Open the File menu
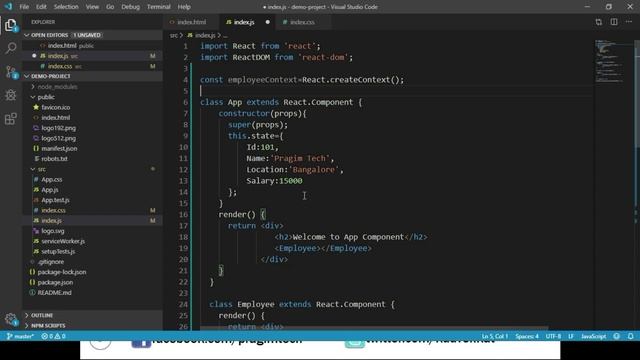 click(24, 7)
